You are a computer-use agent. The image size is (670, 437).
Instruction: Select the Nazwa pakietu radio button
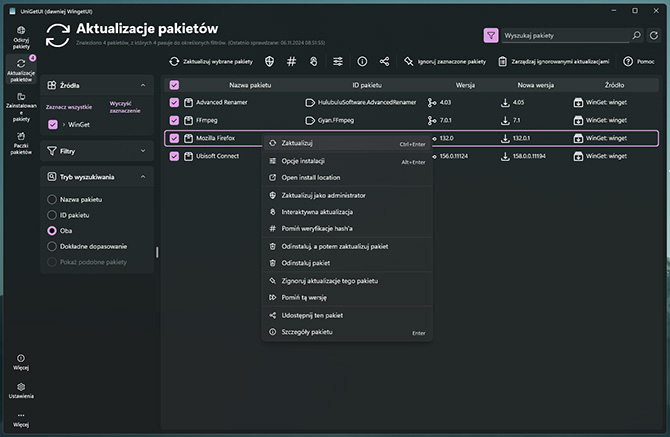click(x=52, y=199)
